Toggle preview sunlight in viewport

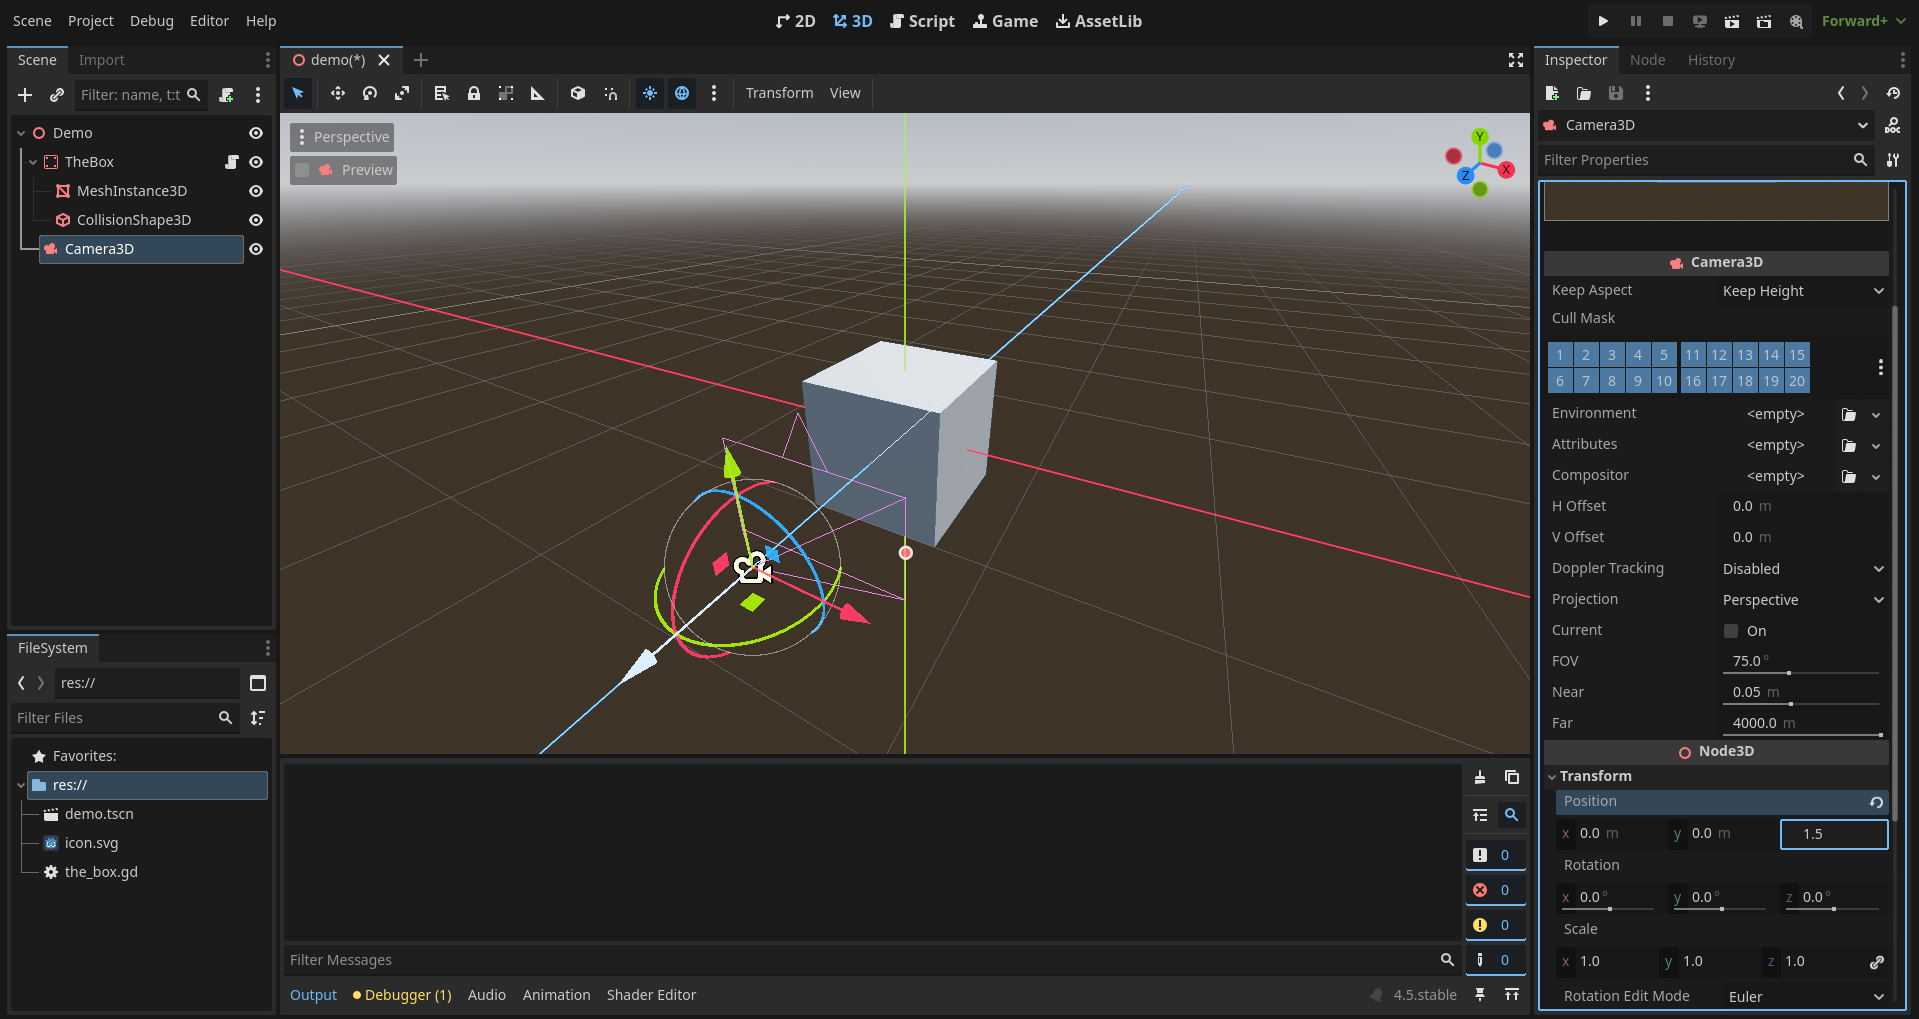650,93
